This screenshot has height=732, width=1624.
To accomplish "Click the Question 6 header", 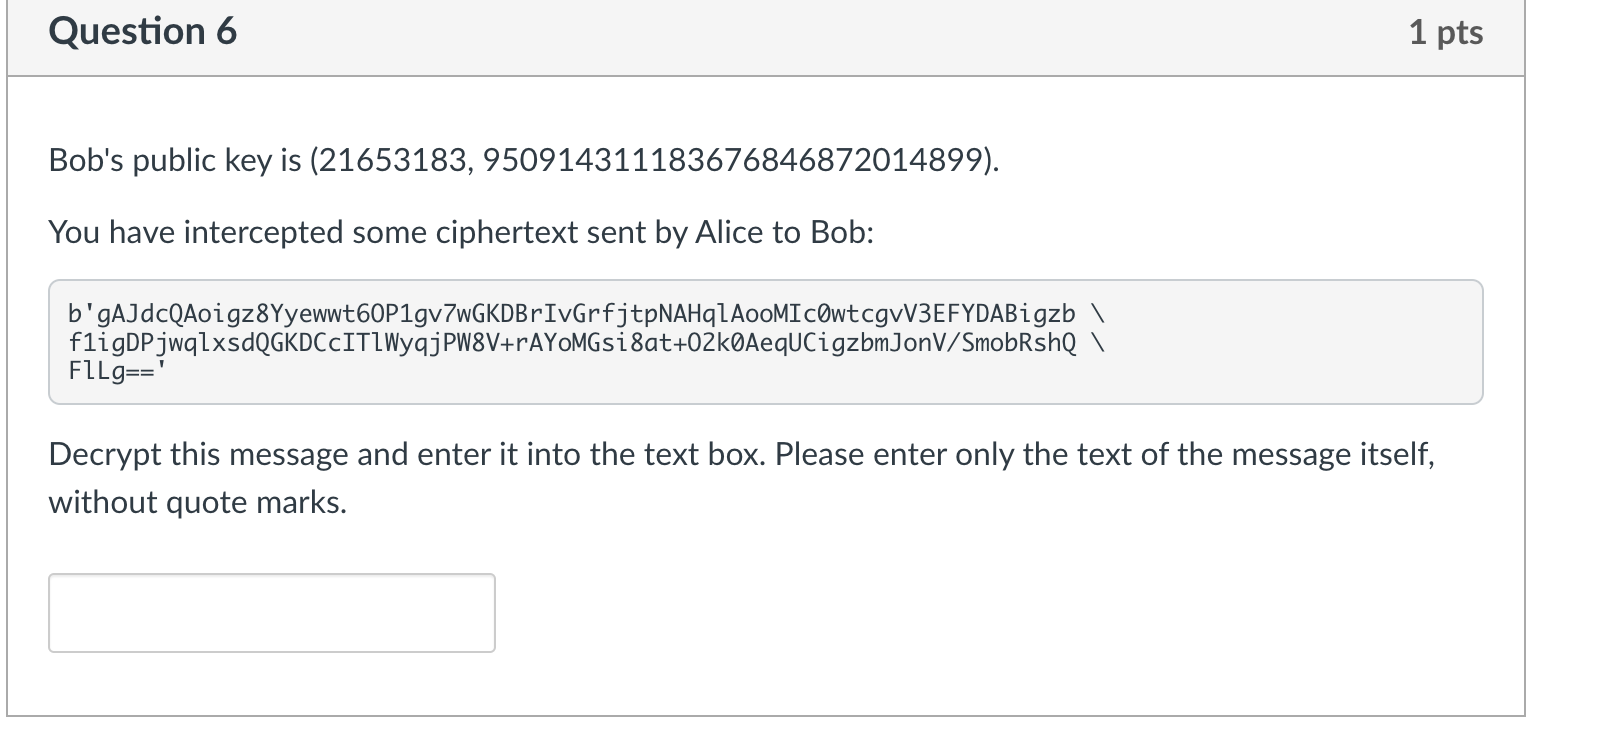I will point(143,31).
